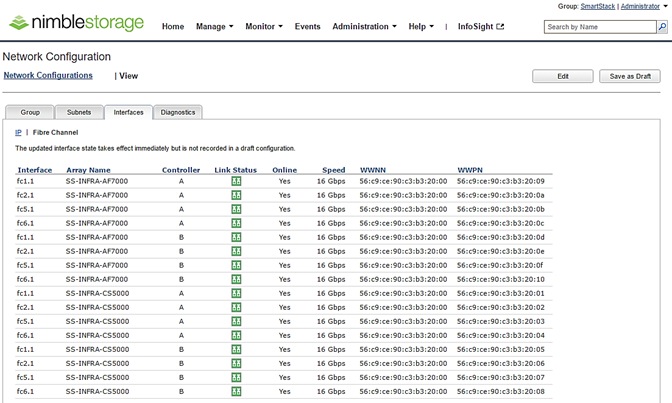Image resolution: width=672 pixels, height=403 pixels.
Task: Click link status icon for WWPN ending 20:09
Action: coord(236,181)
